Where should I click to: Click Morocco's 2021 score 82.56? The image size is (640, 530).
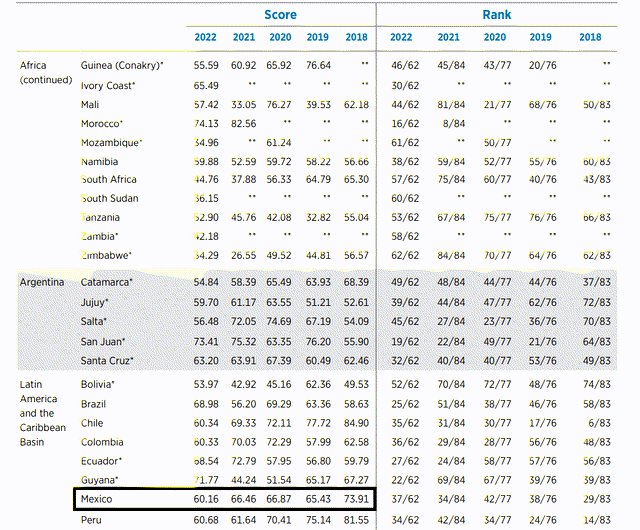point(243,123)
